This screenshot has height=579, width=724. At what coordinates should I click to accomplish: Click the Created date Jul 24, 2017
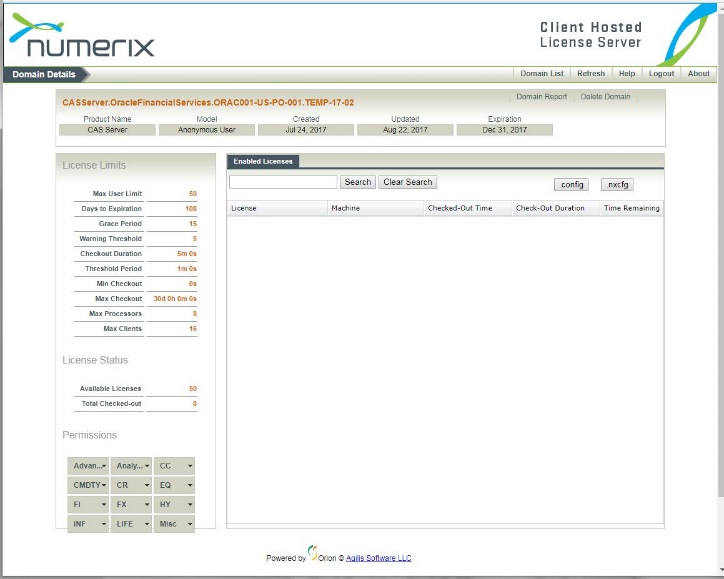(306, 130)
